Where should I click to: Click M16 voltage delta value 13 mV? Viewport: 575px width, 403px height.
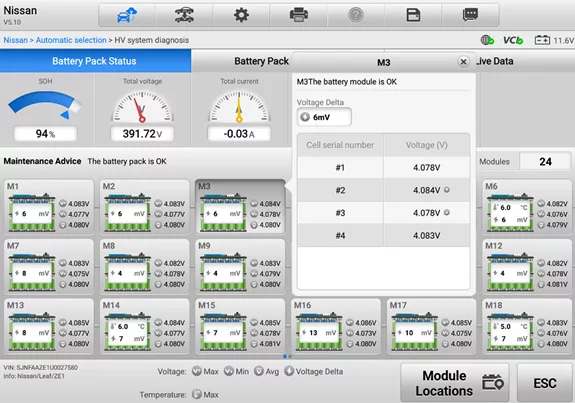pyautogui.click(x=319, y=333)
